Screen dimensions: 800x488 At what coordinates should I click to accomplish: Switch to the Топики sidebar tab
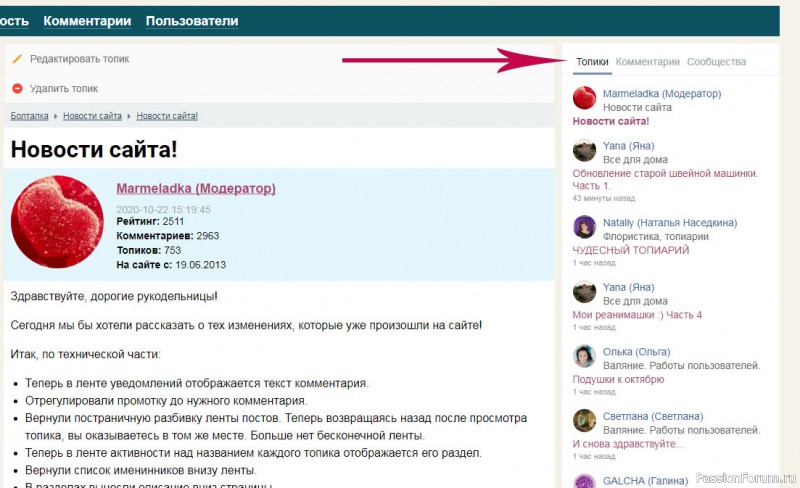coord(592,62)
